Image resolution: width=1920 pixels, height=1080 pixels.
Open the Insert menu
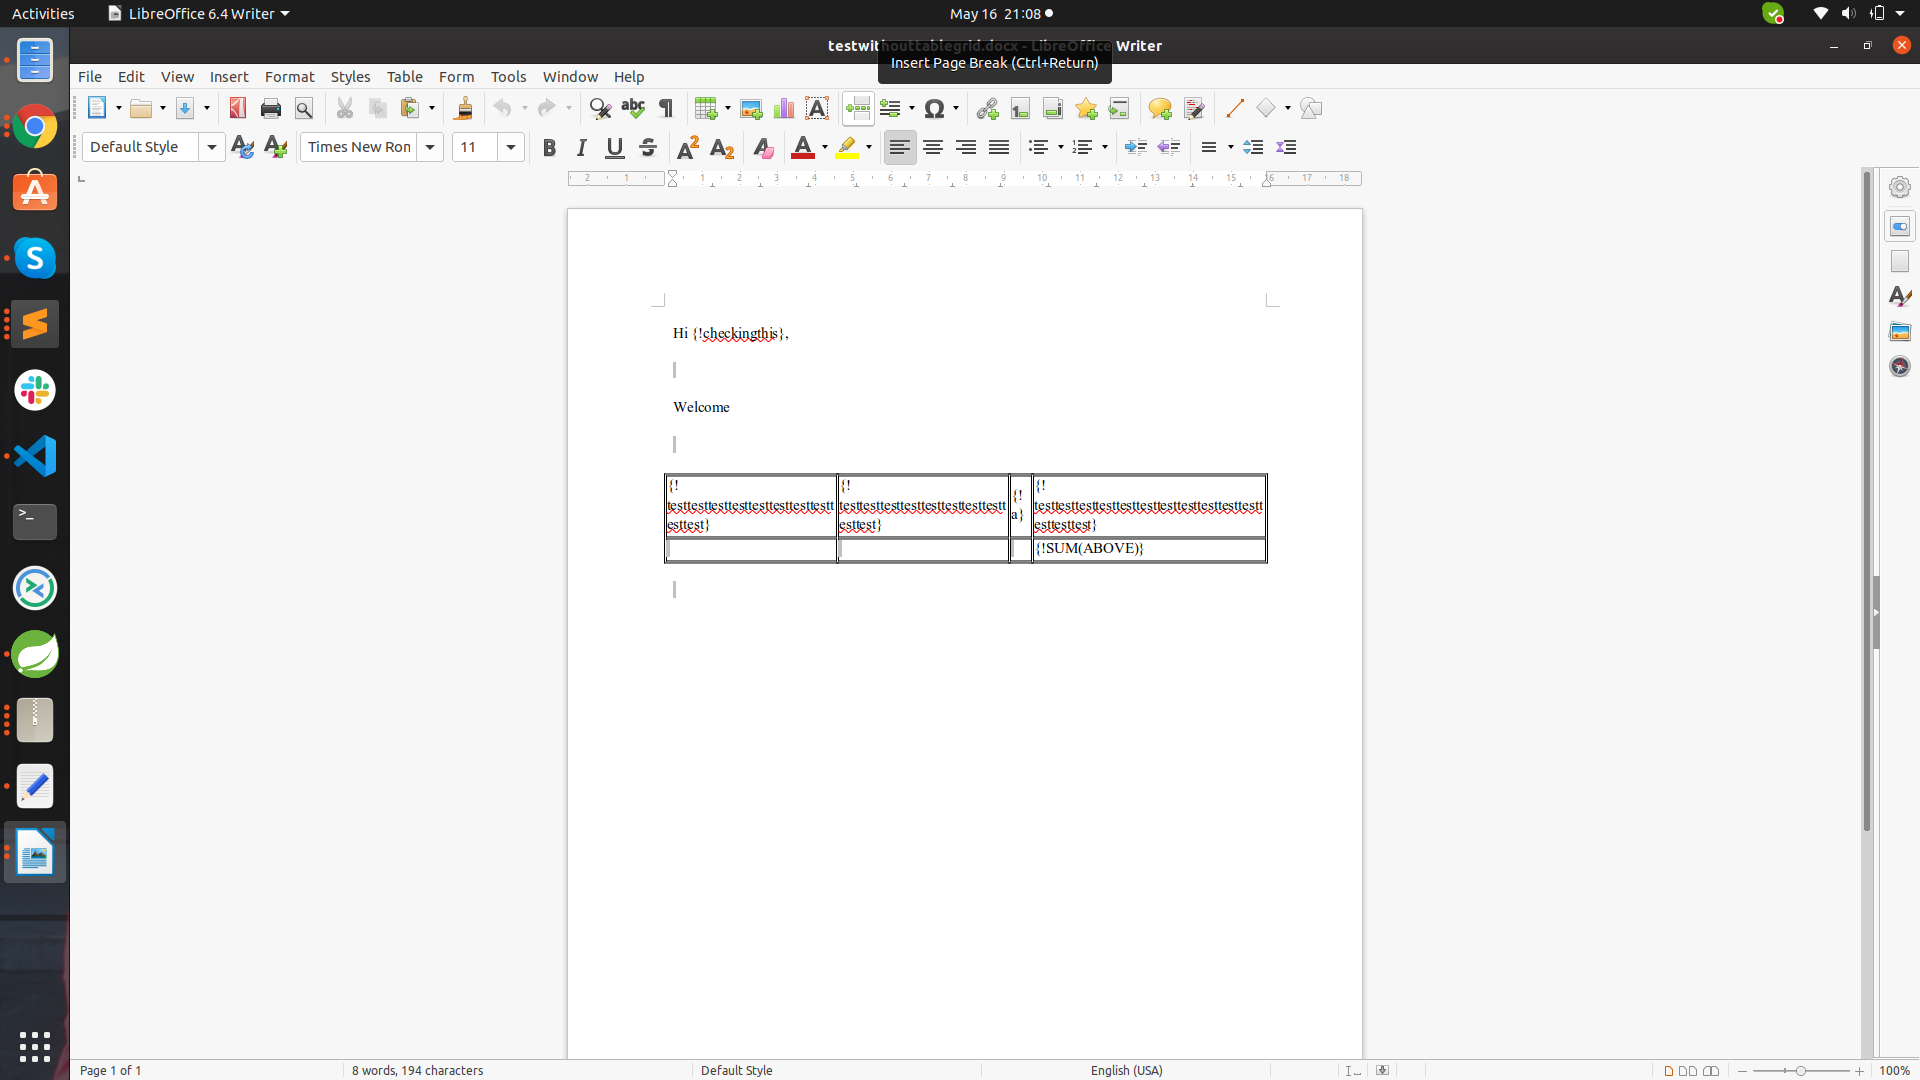pyautogui.click(x=227, y=75)
